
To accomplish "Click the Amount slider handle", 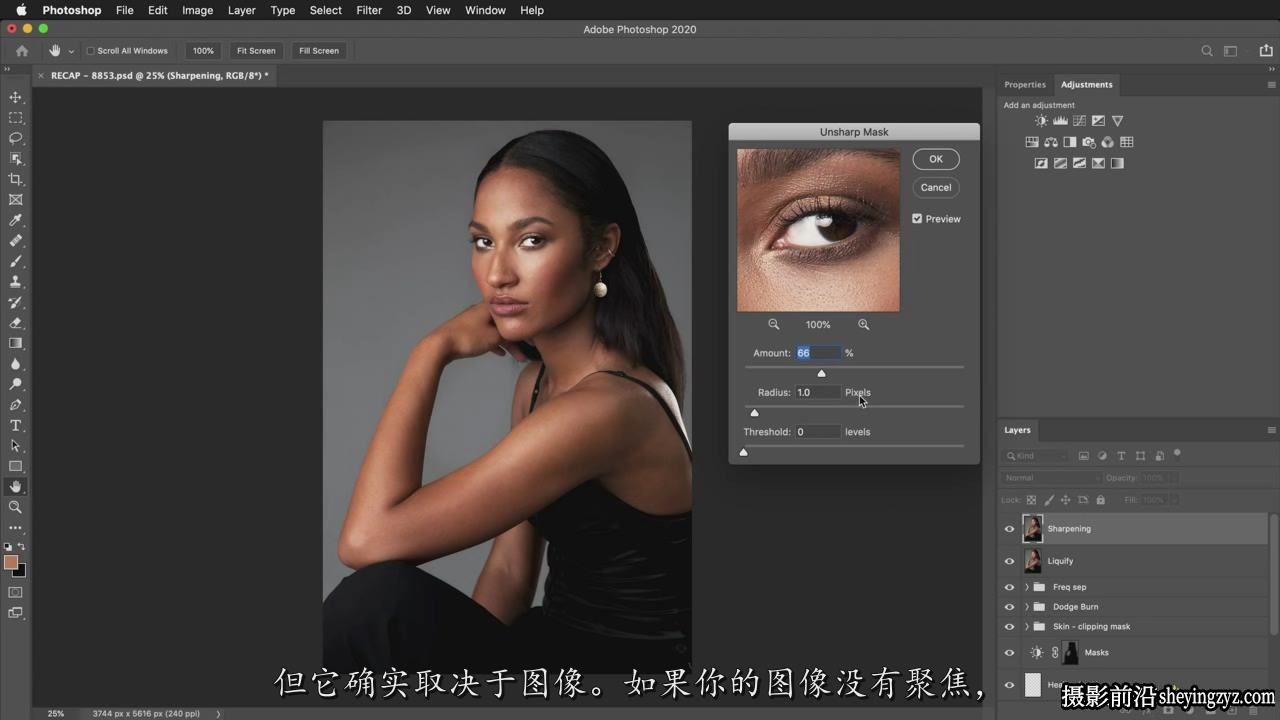I will coord(821,374).
